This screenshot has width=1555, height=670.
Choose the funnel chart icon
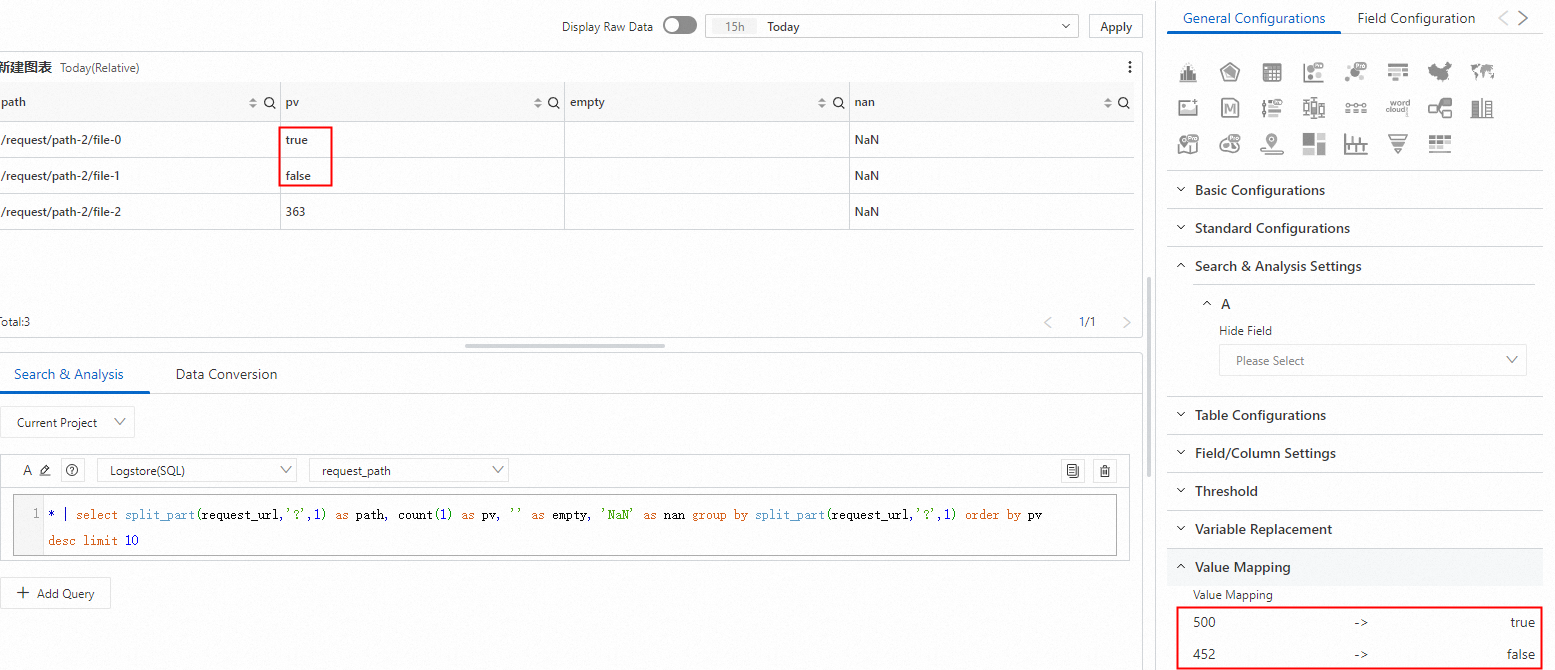point(1398,144)
